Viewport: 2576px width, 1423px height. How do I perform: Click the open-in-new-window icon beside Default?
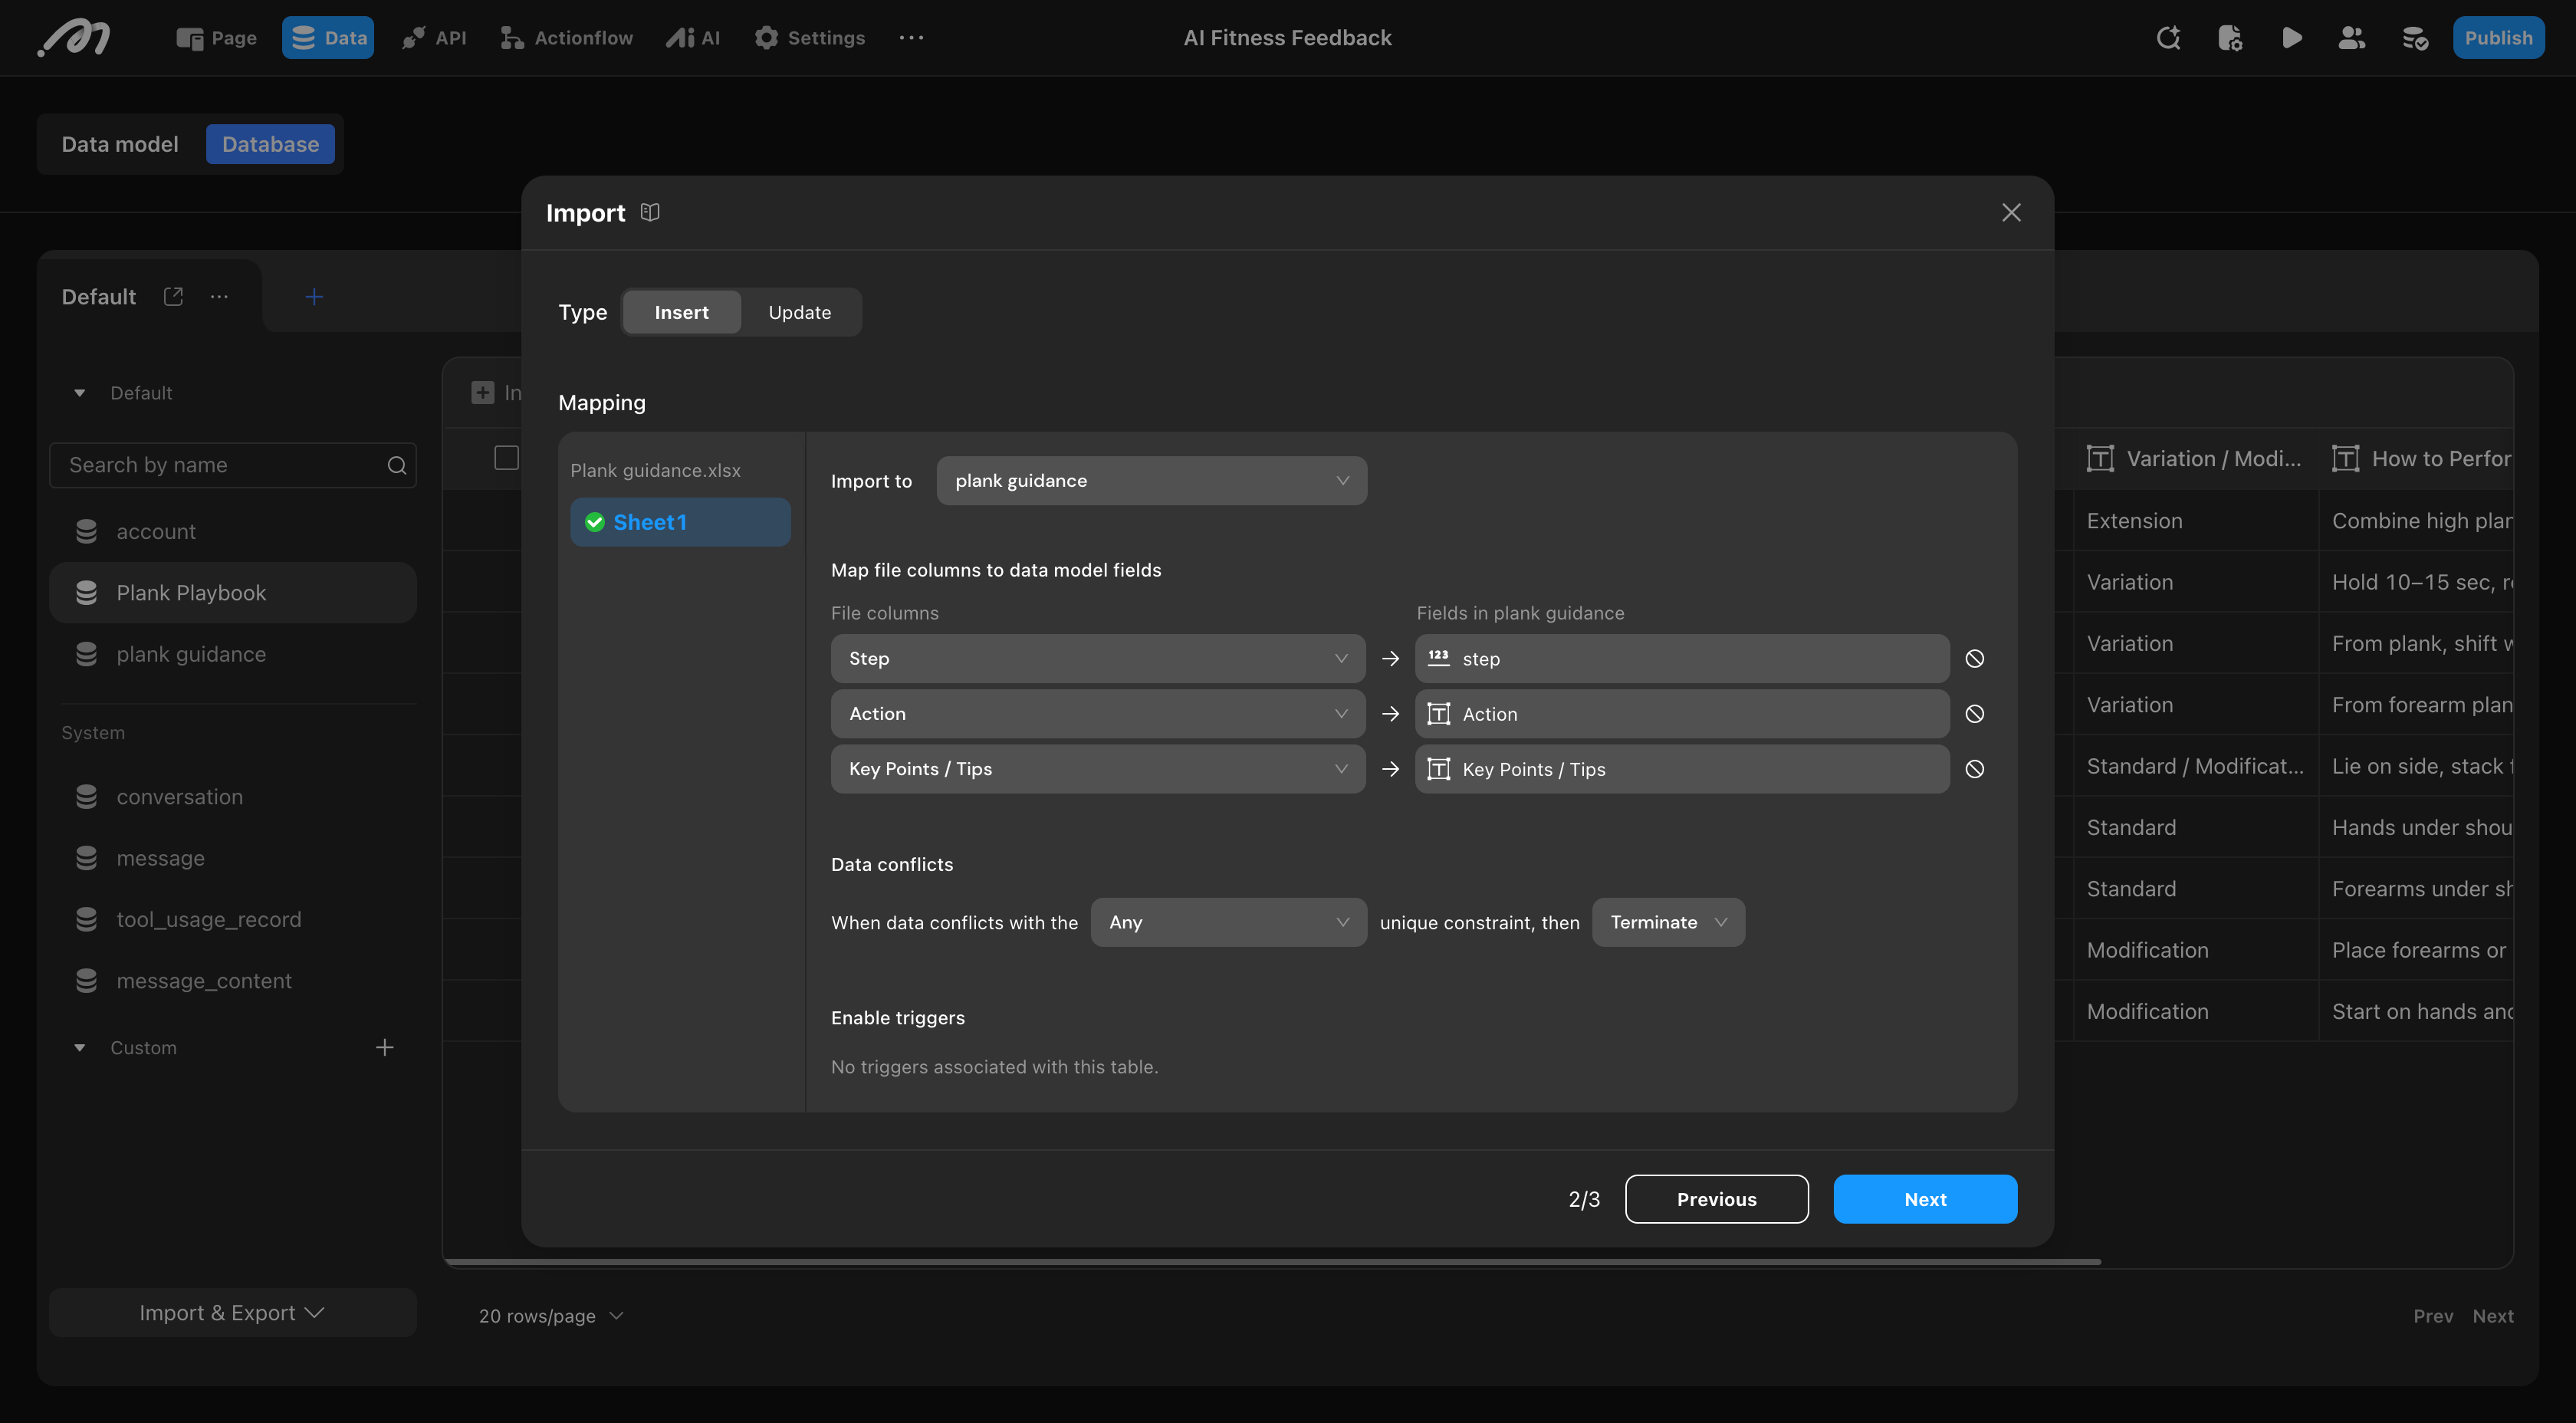pos(173,297)
